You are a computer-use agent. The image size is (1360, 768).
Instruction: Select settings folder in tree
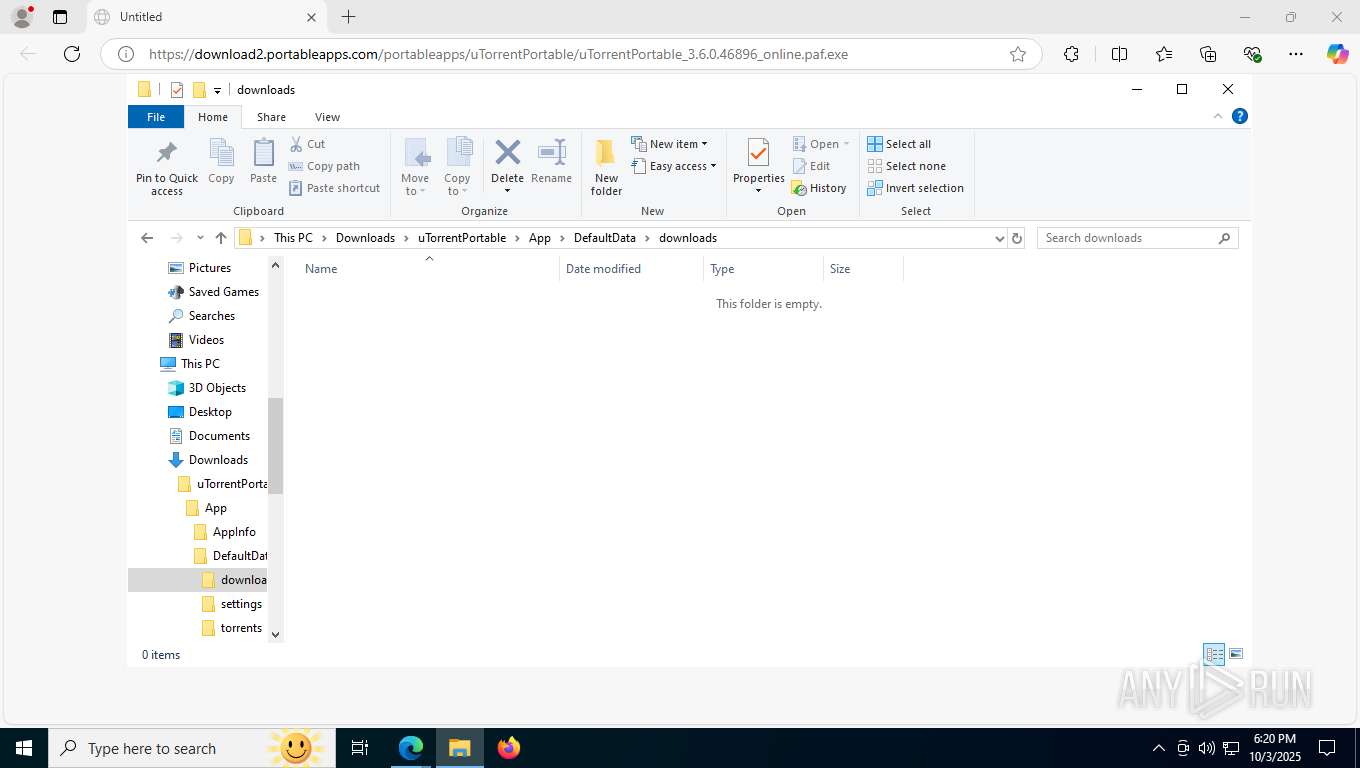241,604
